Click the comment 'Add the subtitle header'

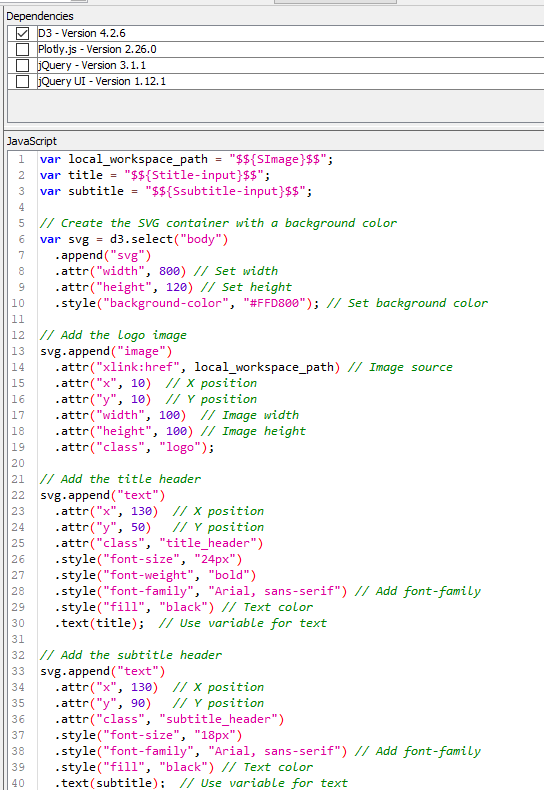131,655
